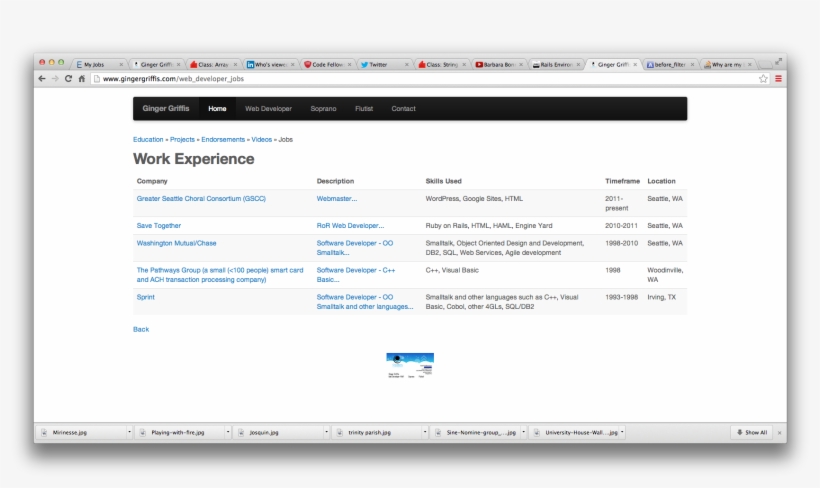Viewport: 820px width, 488px height.
Task: Open Flutist in the site navbar
Action: pyautogui.click(x=364, y=109)
